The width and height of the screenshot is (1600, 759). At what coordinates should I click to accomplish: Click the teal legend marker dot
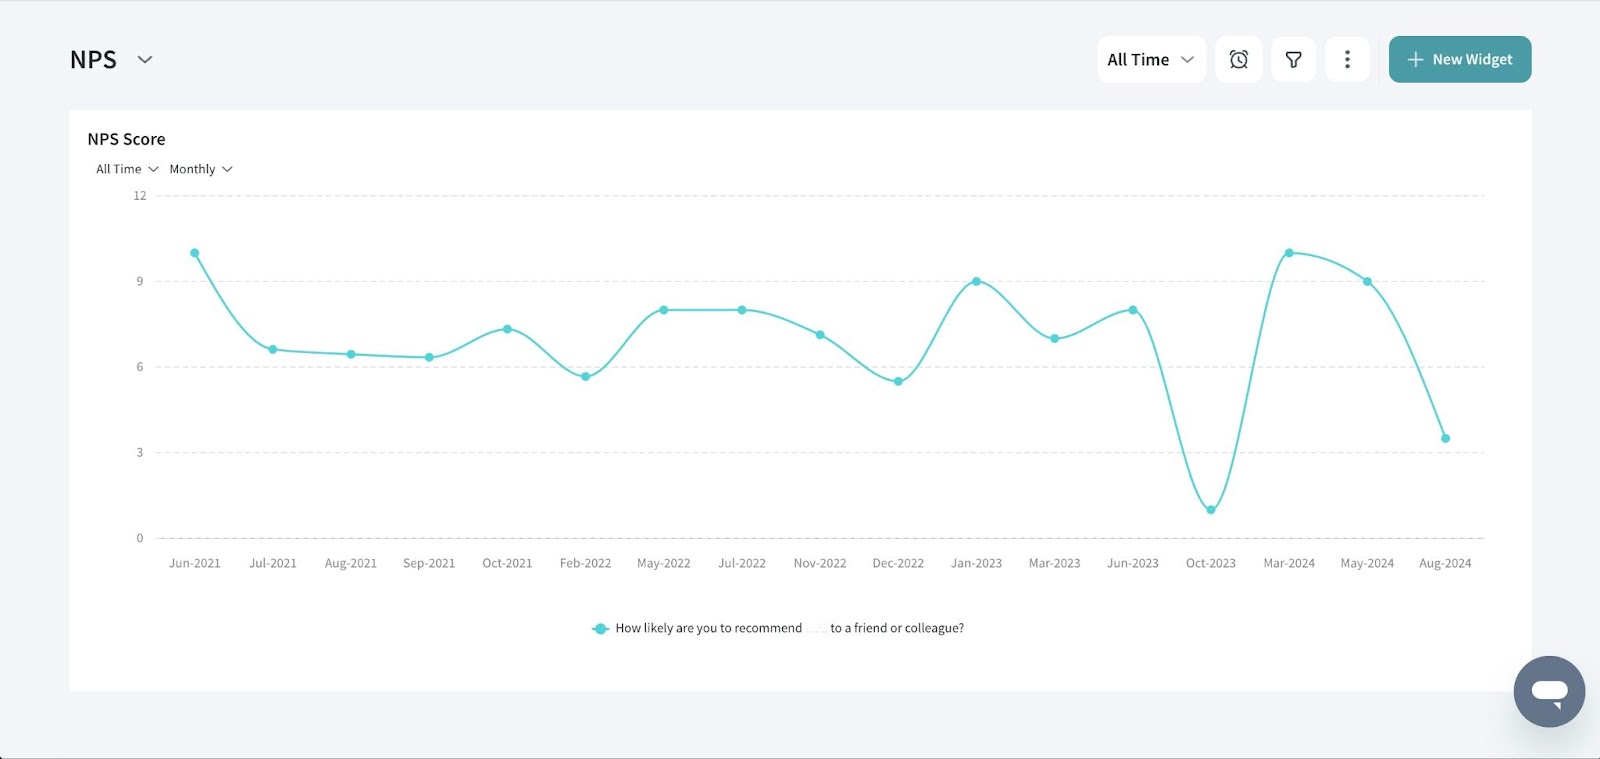pyautogui.click(x=600, y=629)
